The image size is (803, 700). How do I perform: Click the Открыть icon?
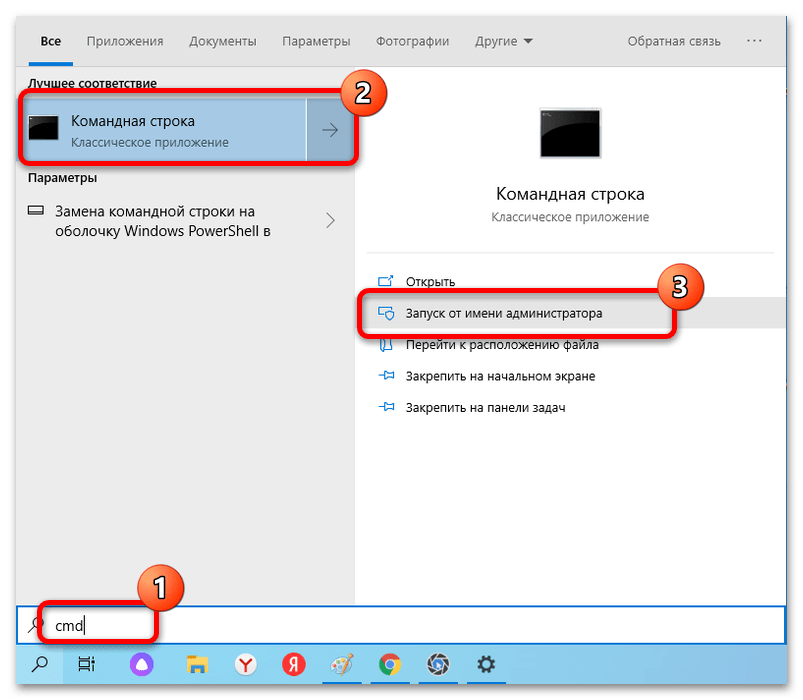(x=386, y=281)
